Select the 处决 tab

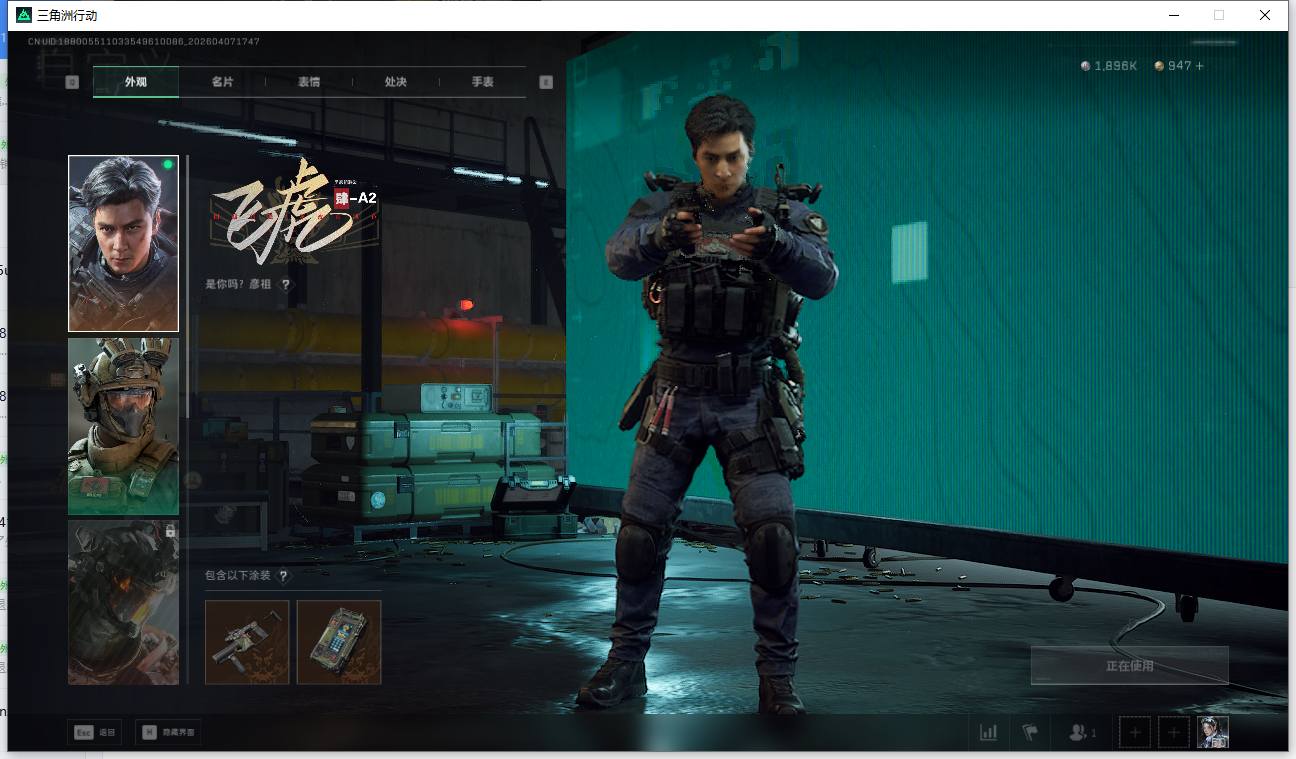coord(396,82)
